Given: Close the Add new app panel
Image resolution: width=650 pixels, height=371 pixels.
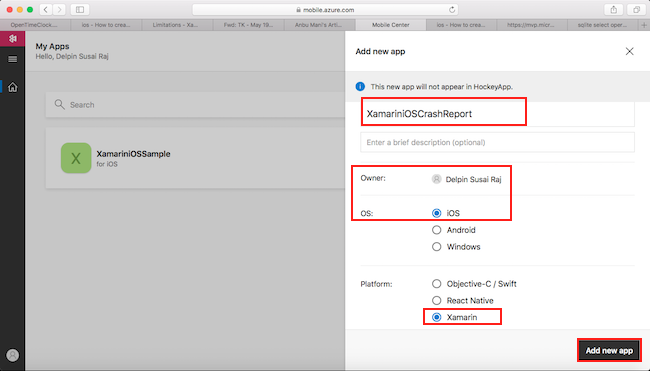Looking at the screenshot, I should (629, 51).
